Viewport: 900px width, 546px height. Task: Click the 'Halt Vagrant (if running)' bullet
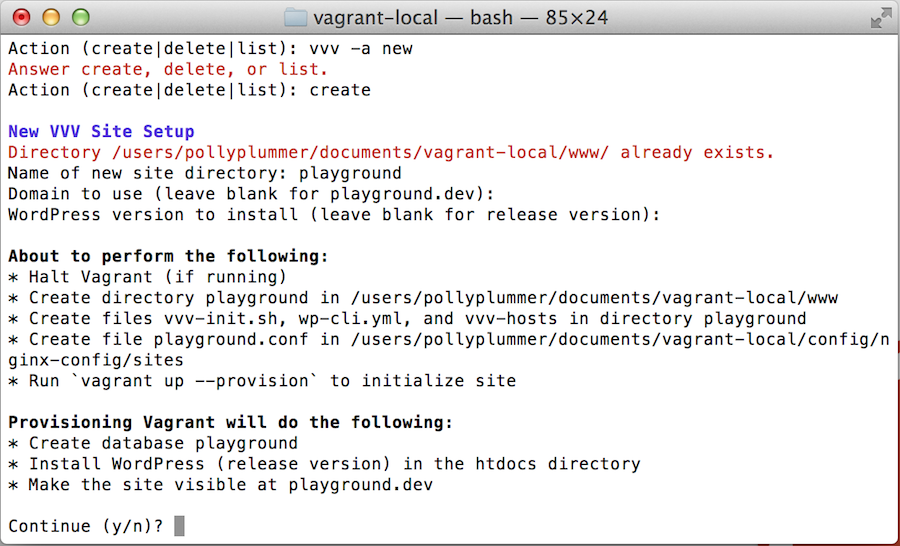coord(147,277)
